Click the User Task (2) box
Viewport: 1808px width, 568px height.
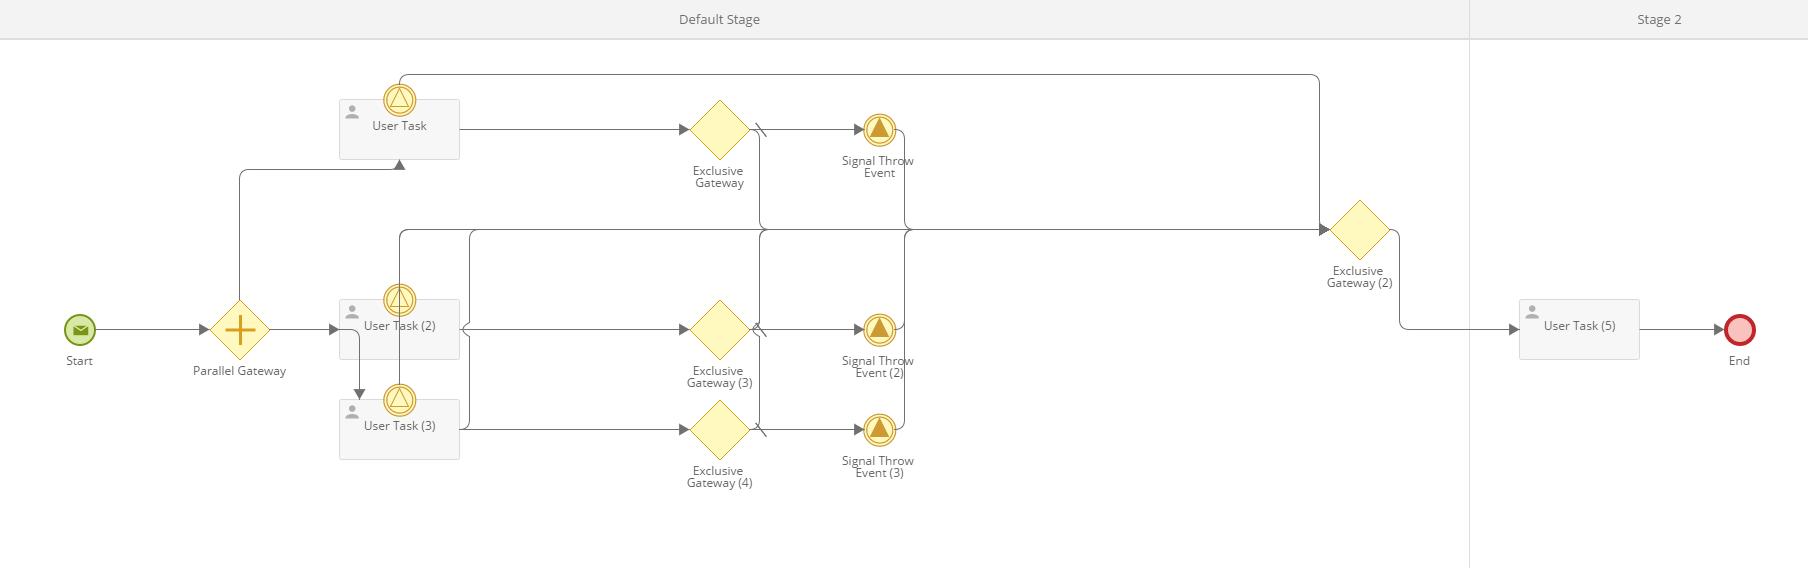click(x=400, y=329)
